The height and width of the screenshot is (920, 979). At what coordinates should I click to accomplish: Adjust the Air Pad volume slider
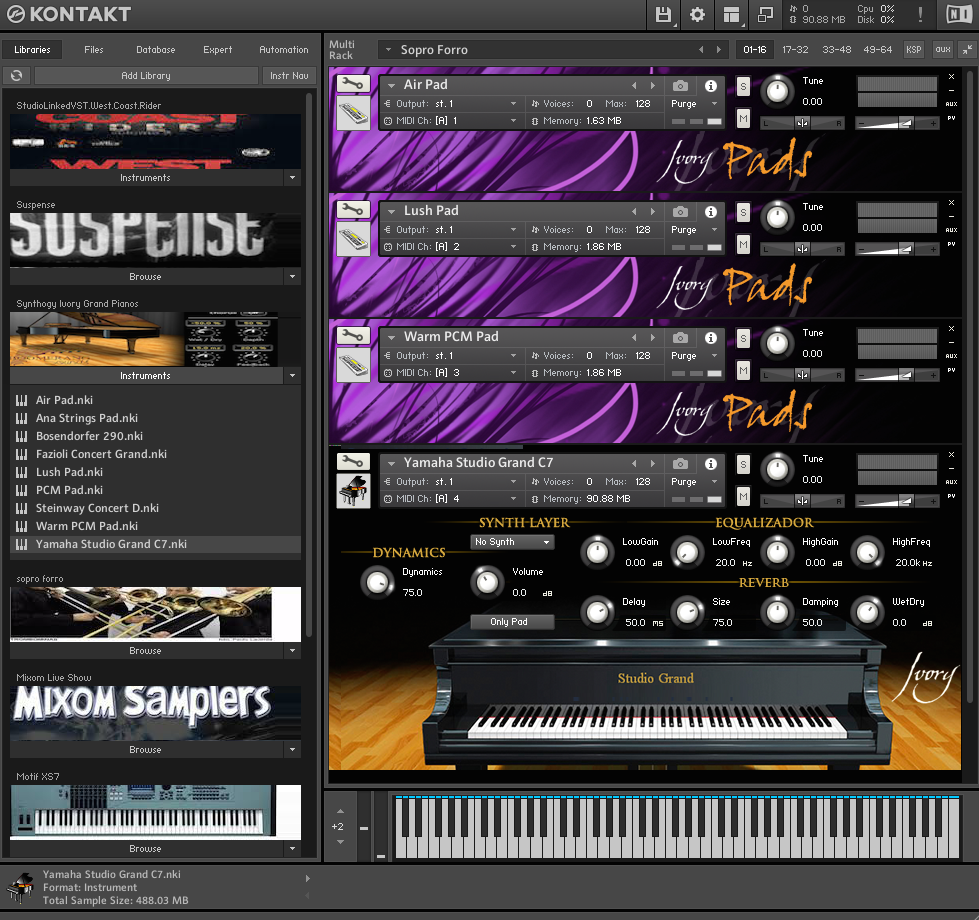click(897, 124)
